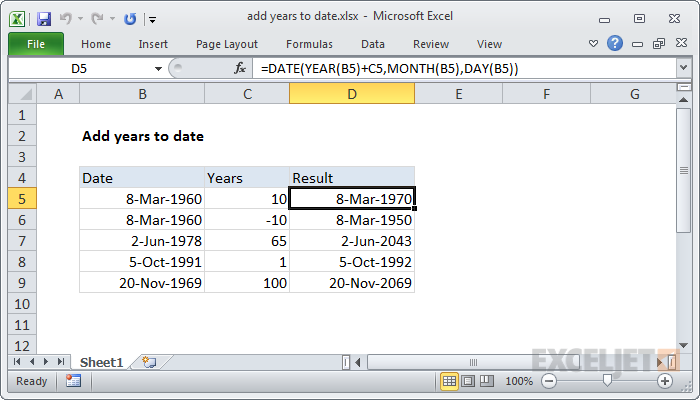Click the zoom in plus button
The image size is (700, 400).
click(x=665, y=381)
